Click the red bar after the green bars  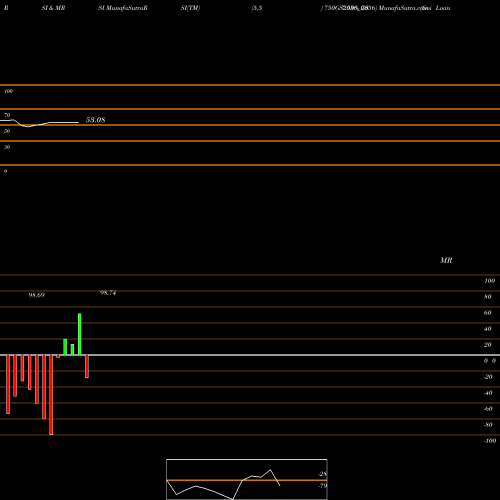pos(87,366)
